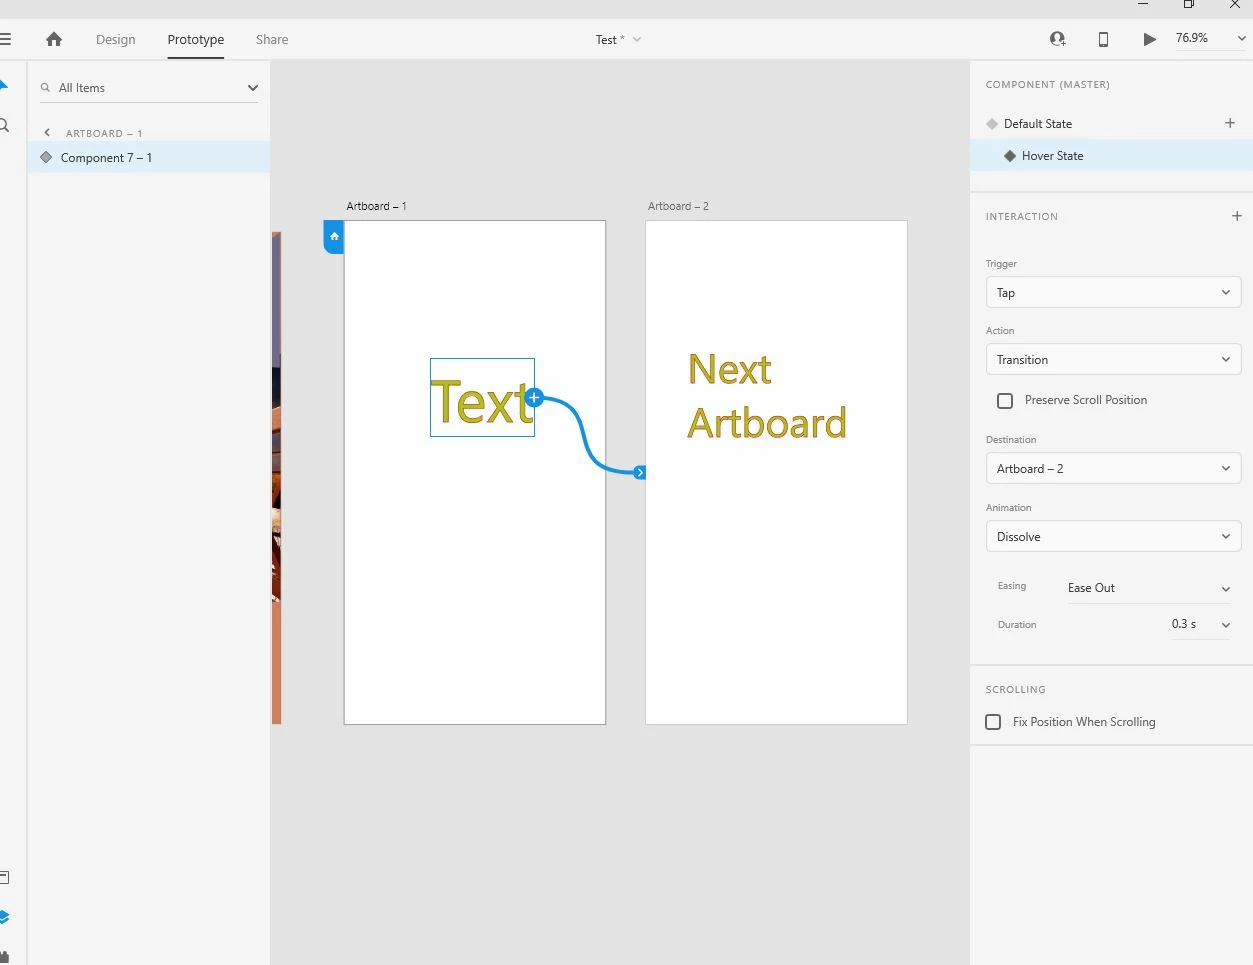
Task: Open the invite to document icon
Action: [x=1057, y=39]
